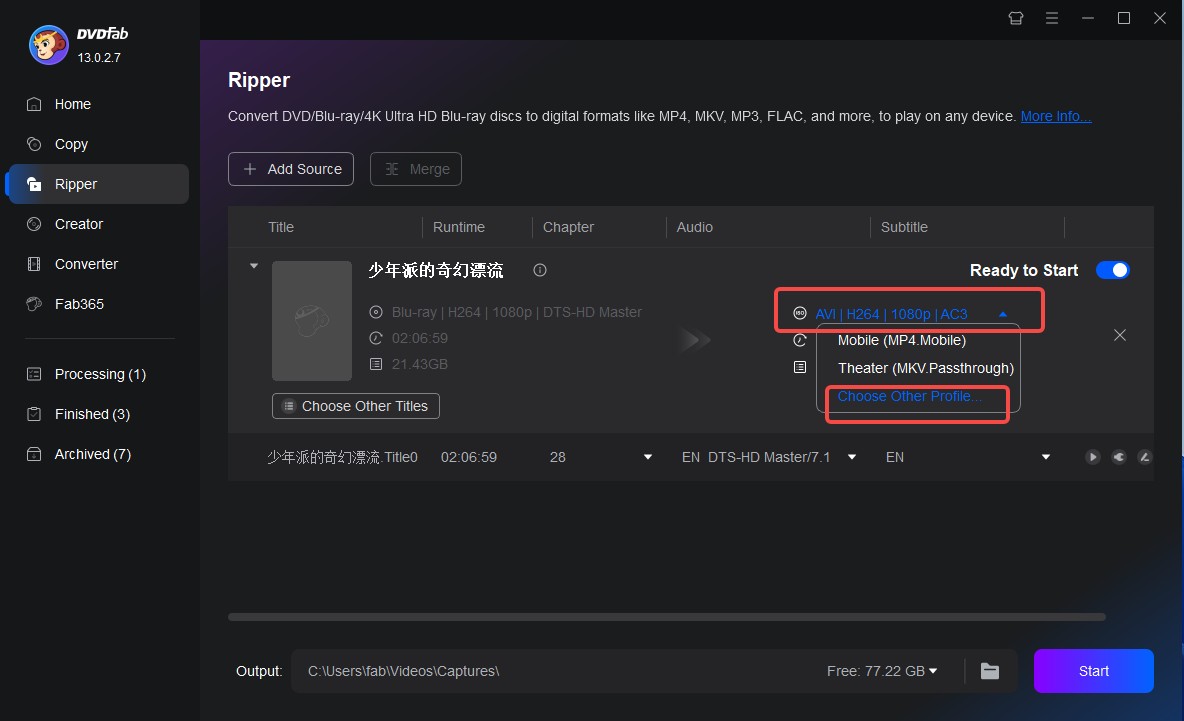
Task: Go to the Converter module
Action: [x=97, y=264]
